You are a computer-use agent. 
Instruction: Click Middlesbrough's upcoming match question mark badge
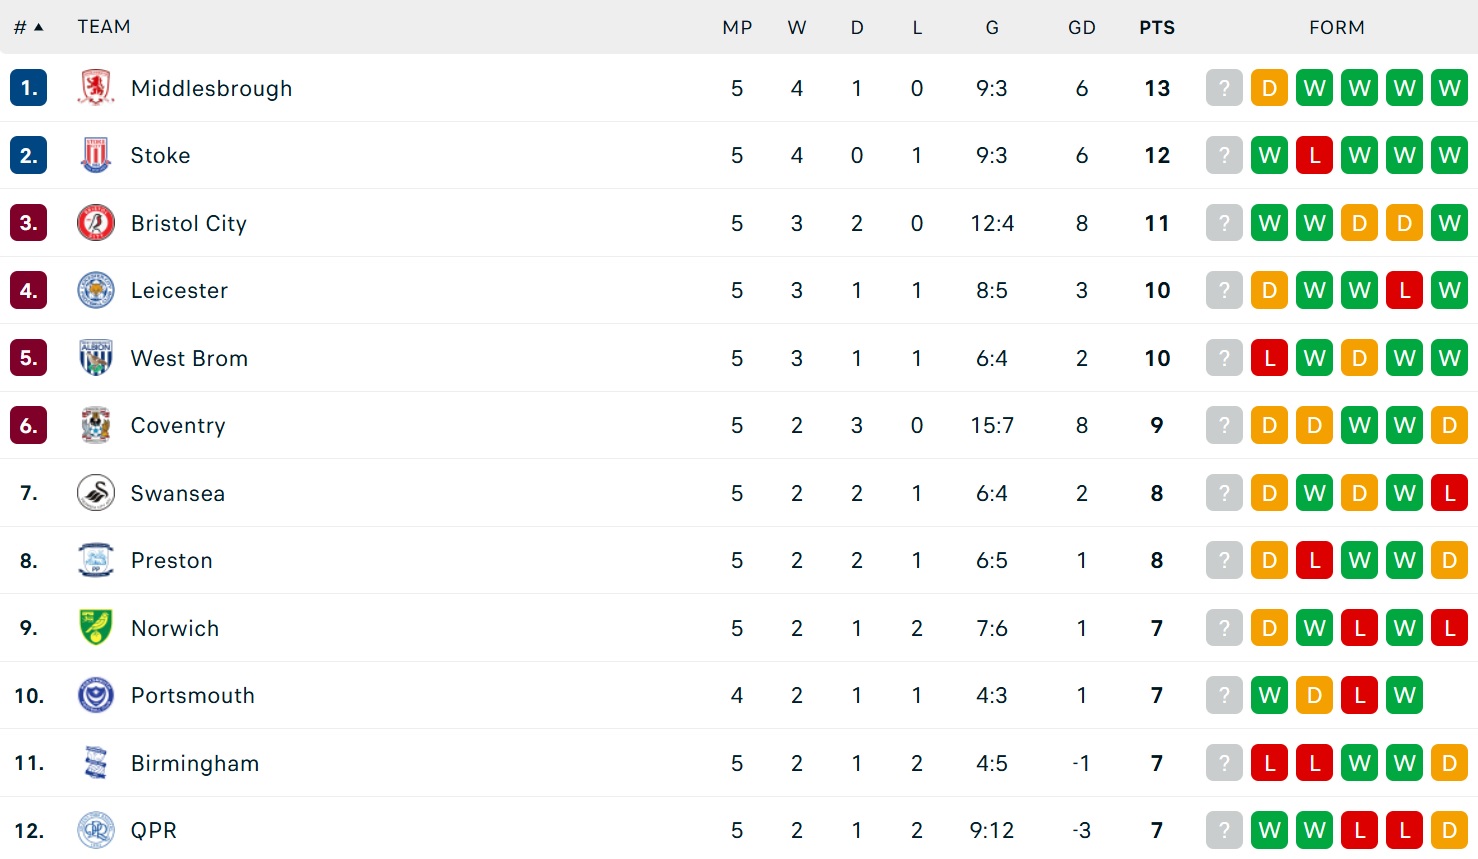tap(1224, 88)
